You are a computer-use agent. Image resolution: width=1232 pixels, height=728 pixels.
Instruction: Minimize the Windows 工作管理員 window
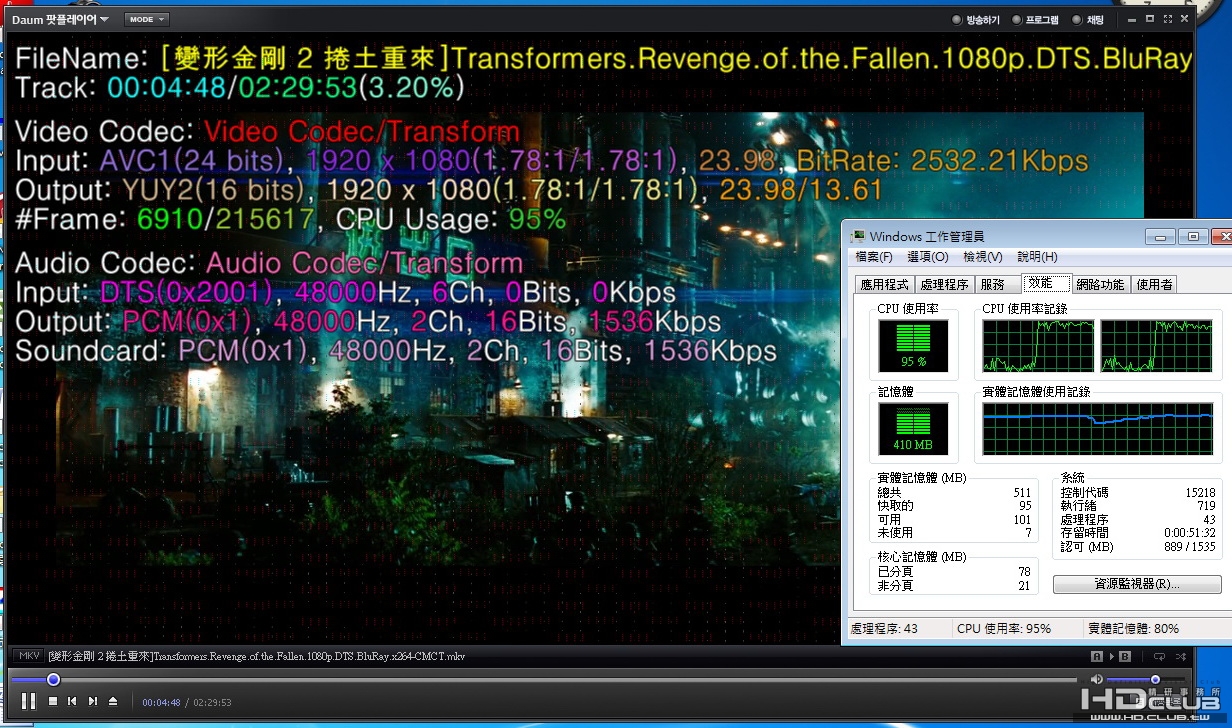pyautogui.click(x=1160, y=237)
